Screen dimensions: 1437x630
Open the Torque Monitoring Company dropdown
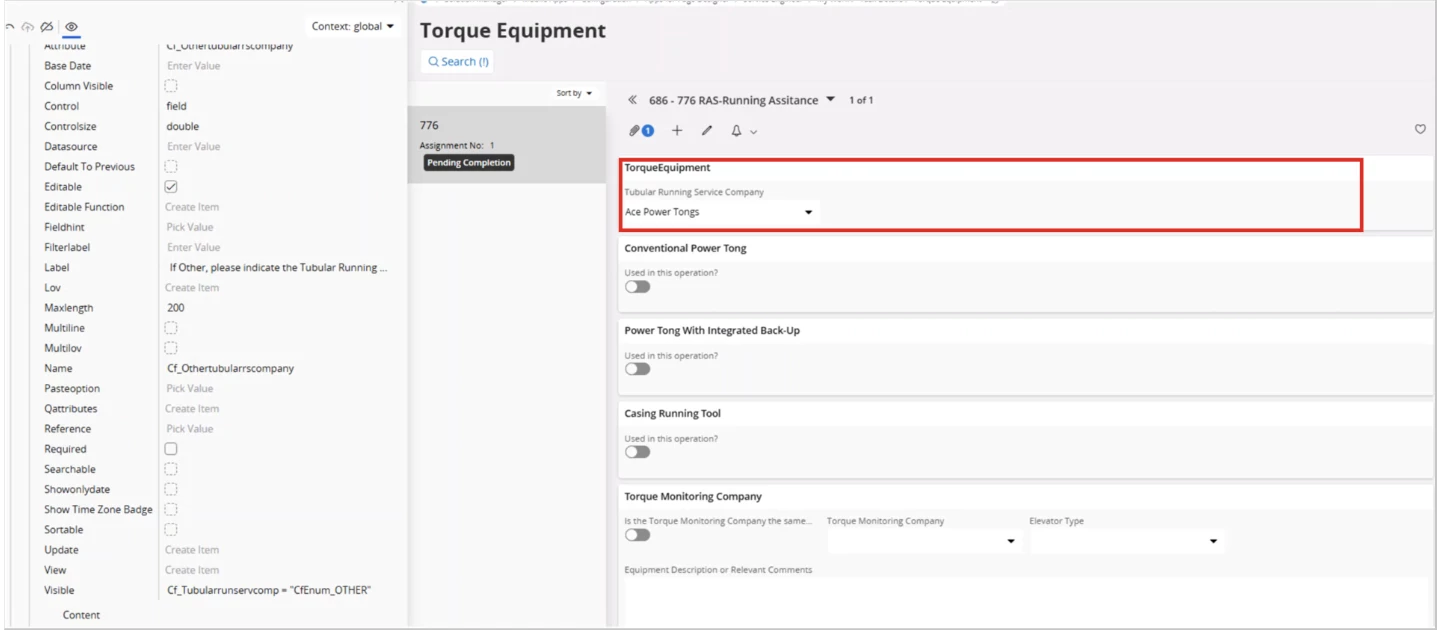click(924, 541)
